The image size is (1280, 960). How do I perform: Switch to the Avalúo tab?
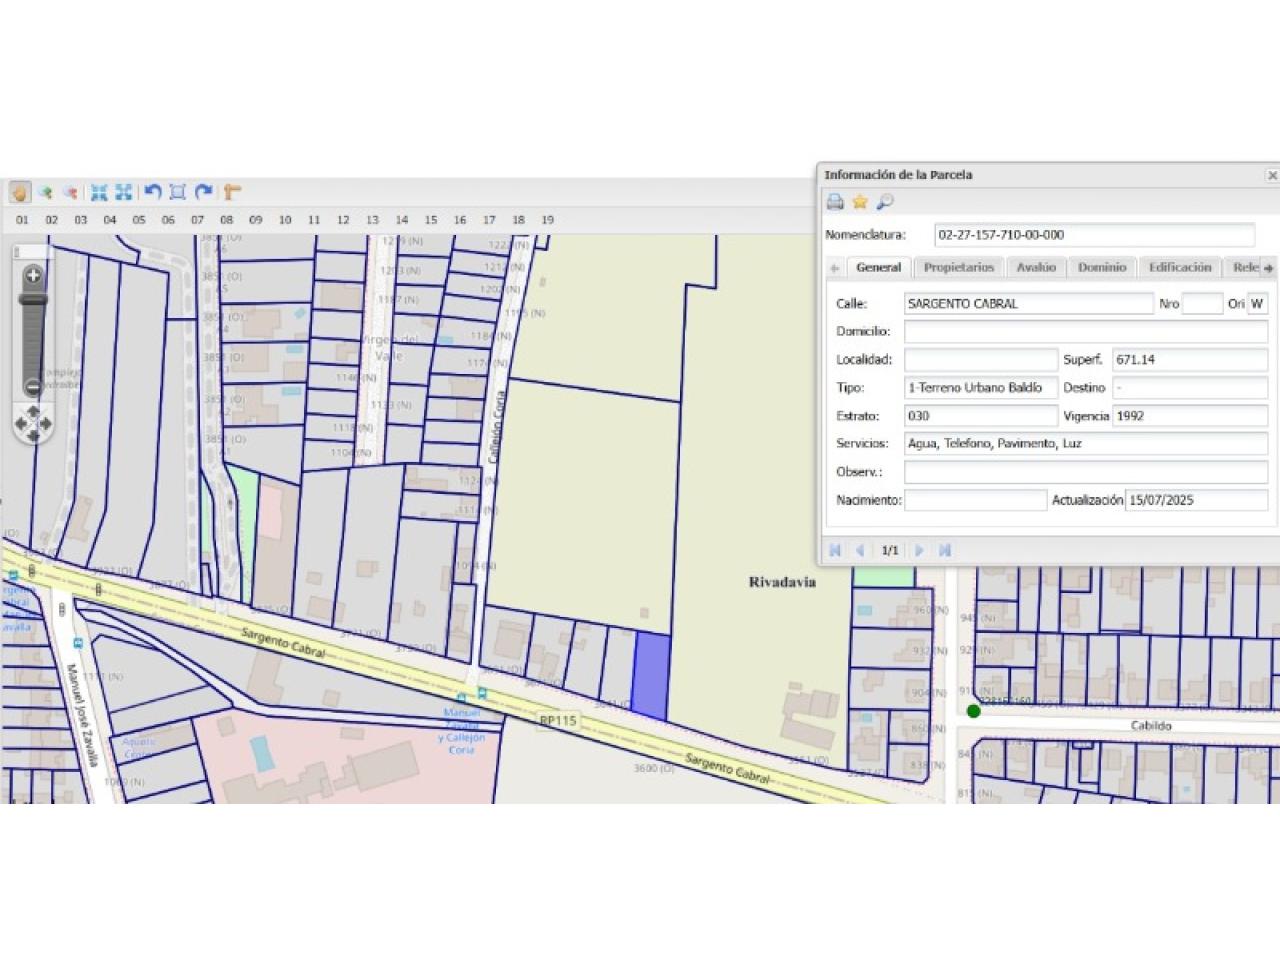[x=1036, y=267]
